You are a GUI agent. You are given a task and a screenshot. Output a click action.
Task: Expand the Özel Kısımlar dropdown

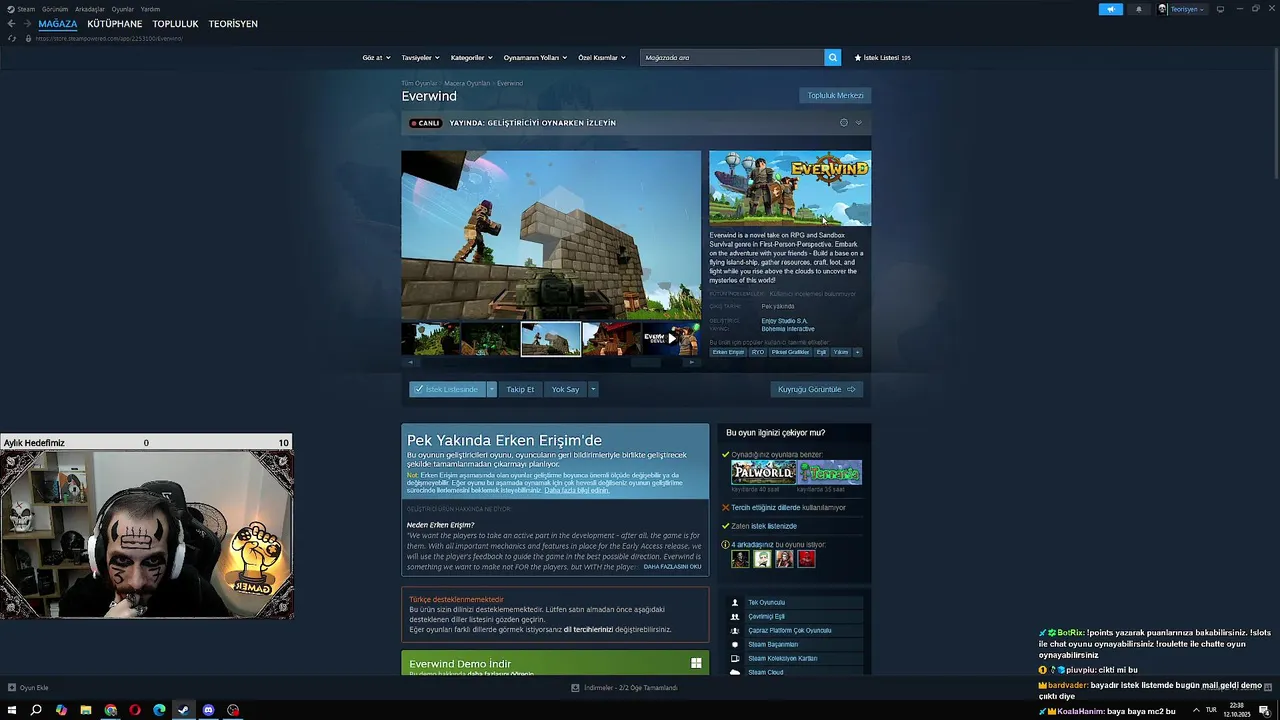point(601,58)
